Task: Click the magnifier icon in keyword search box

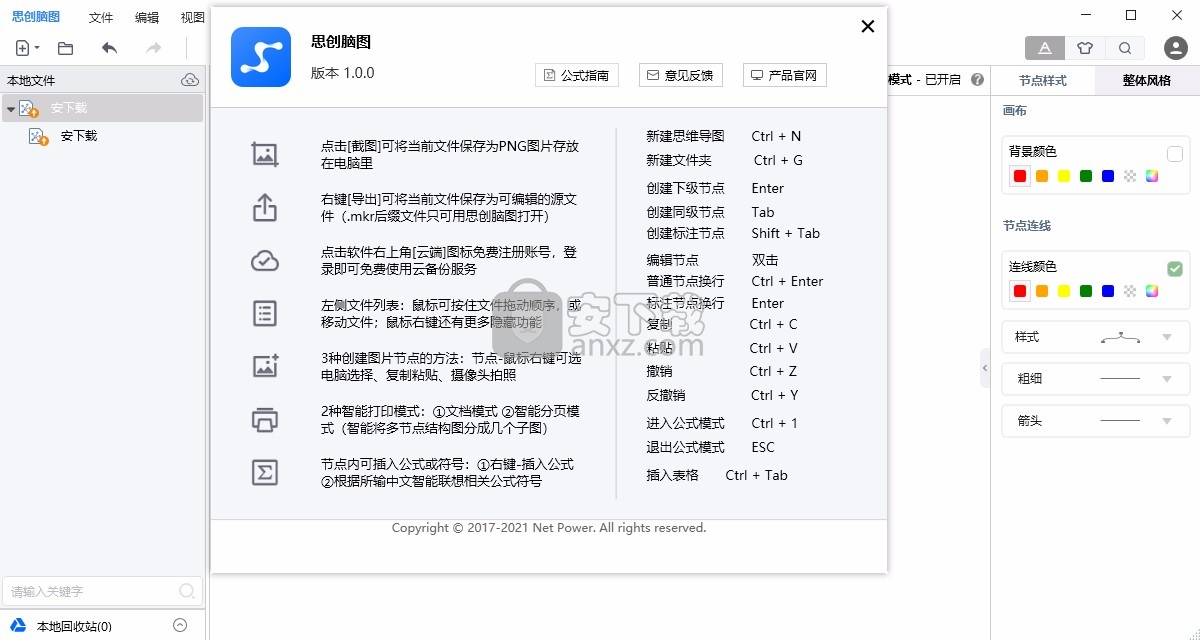Action: (186, 591)
